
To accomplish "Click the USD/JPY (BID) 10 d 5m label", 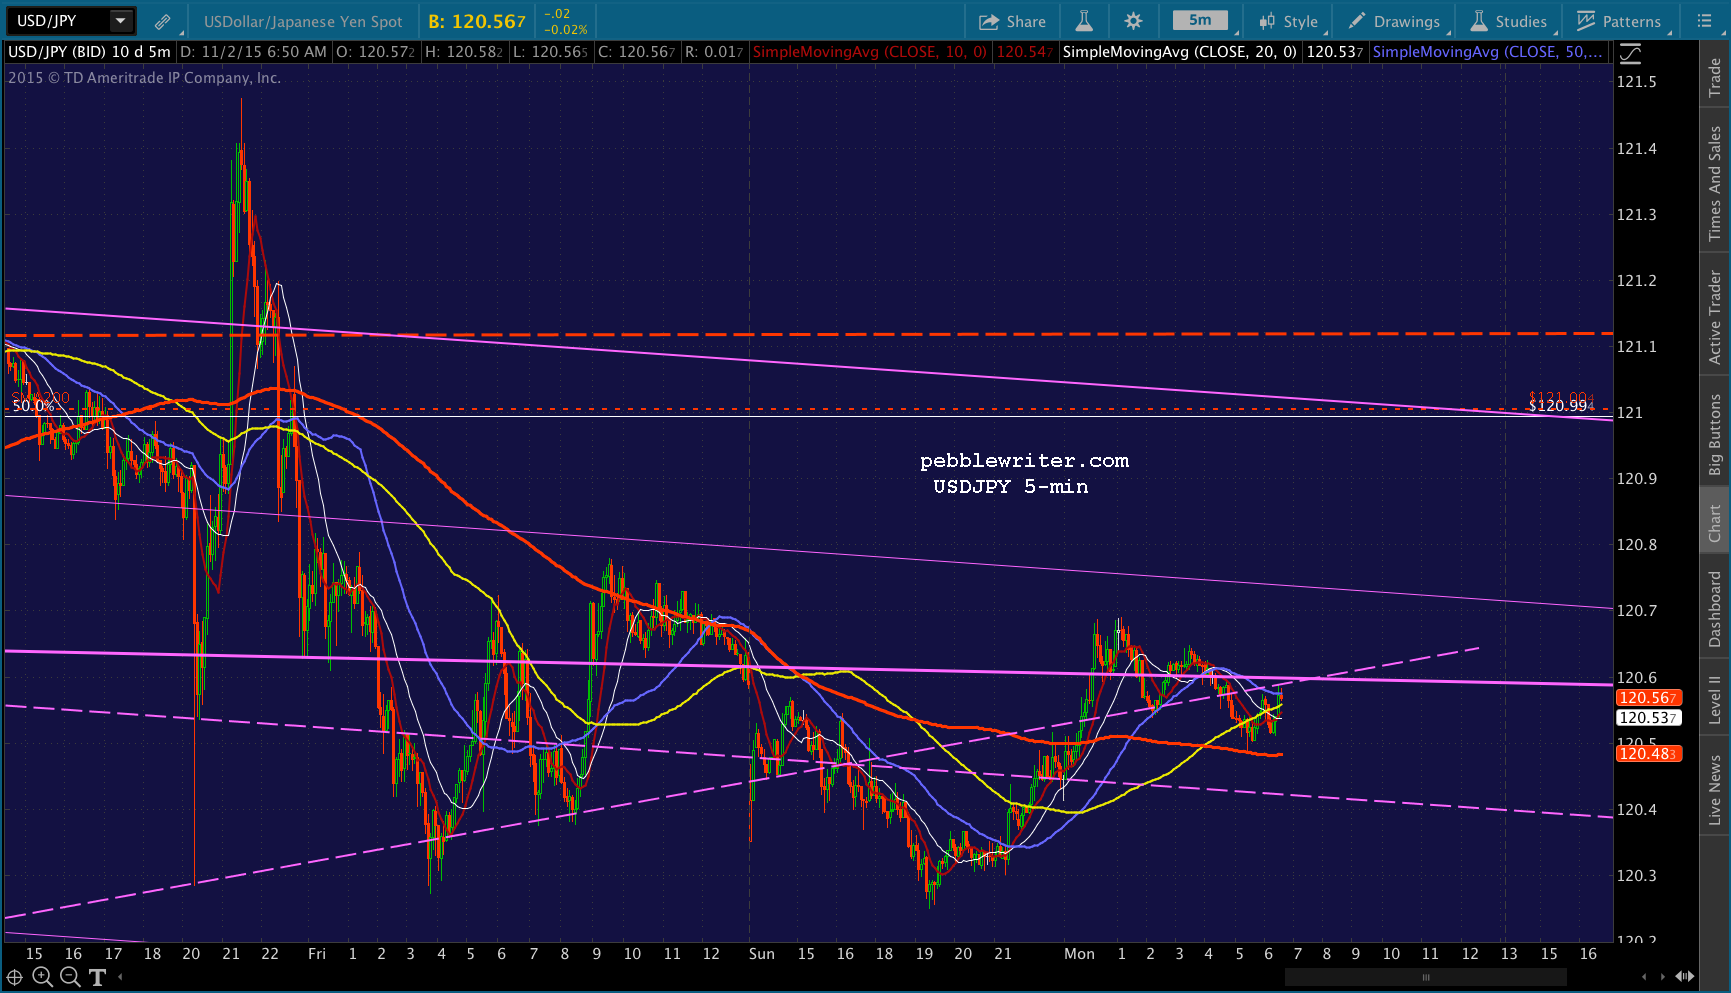I will [x=89, y=52].
